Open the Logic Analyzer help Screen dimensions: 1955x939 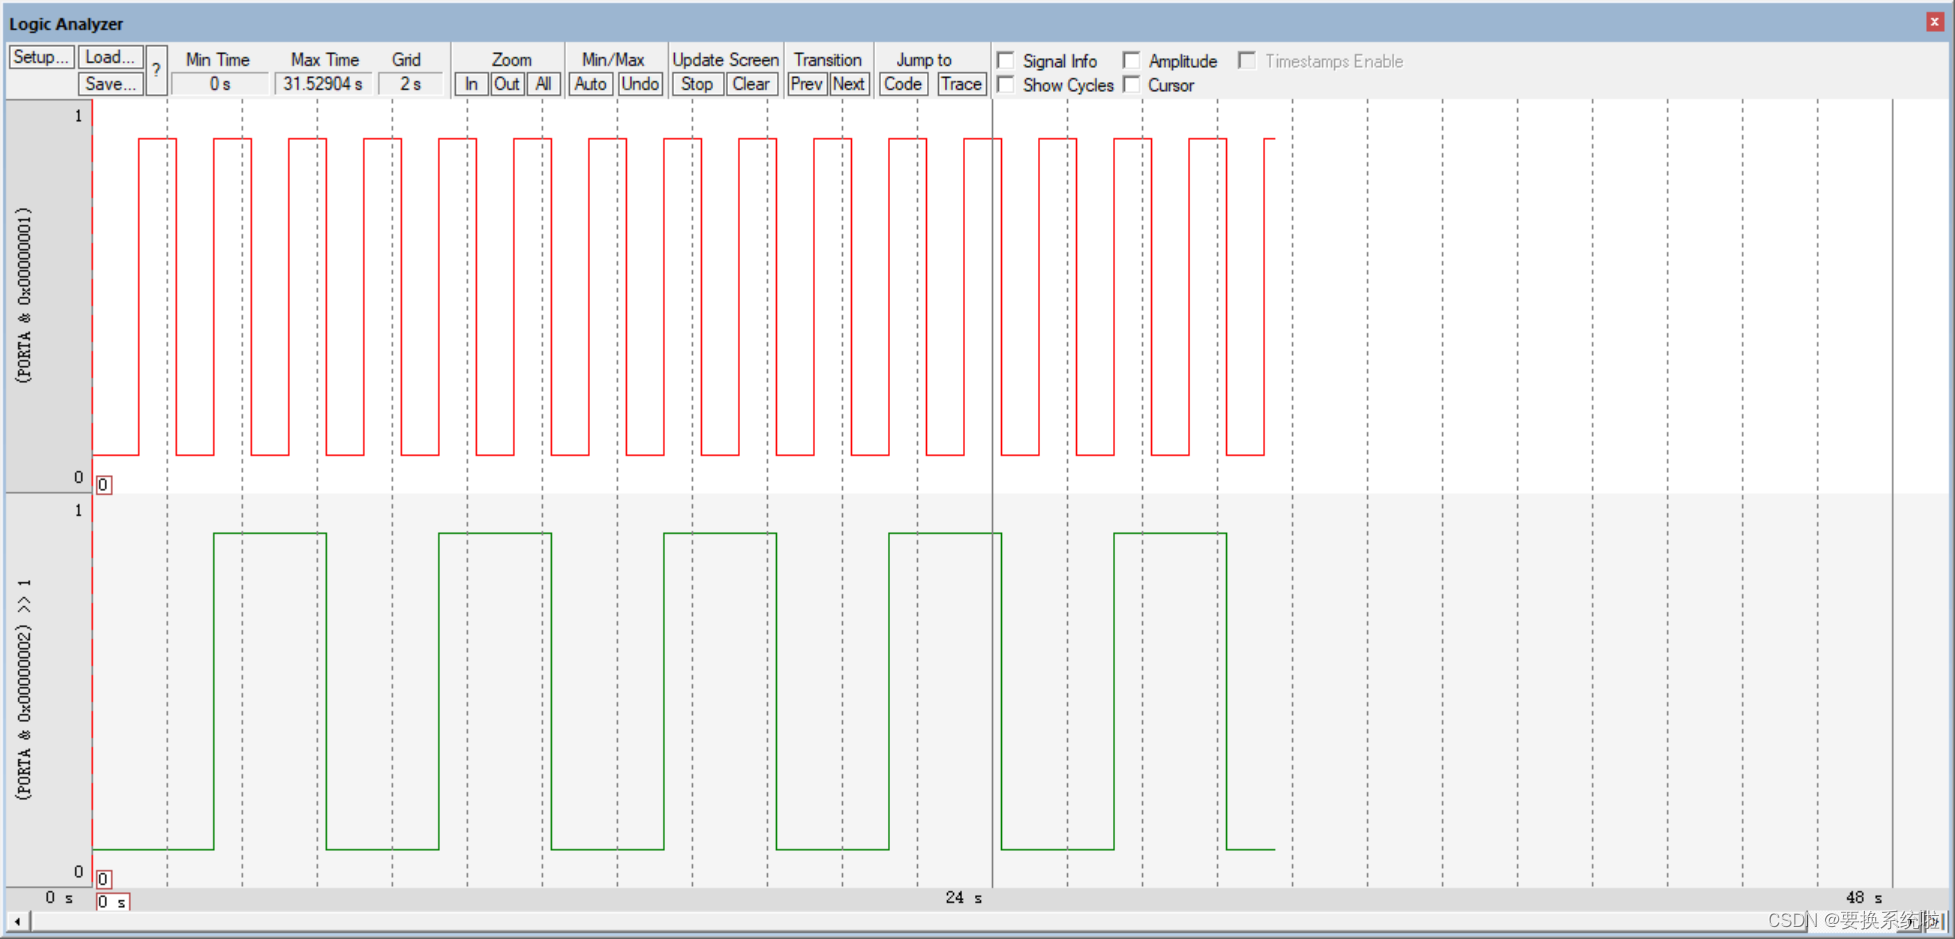tap(156, 69)
